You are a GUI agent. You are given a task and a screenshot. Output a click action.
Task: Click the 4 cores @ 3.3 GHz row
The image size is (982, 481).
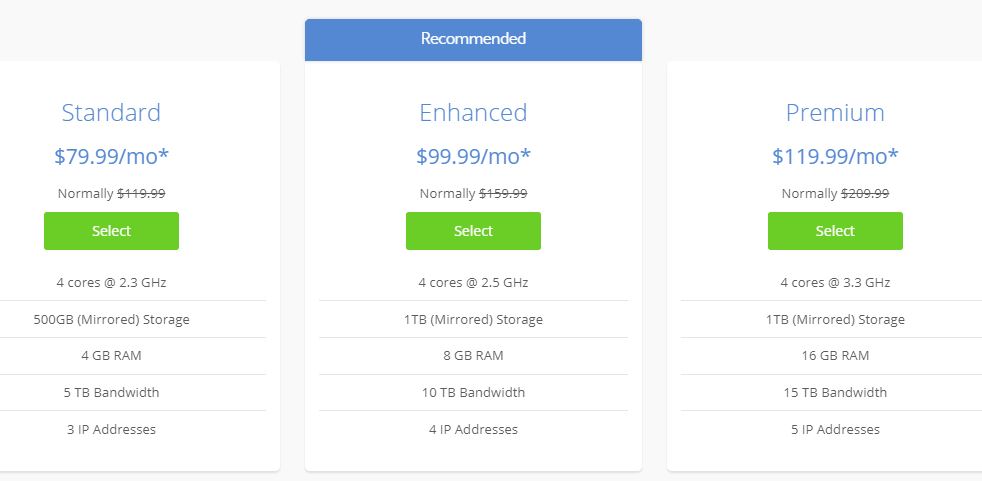[x=835, y=282]
